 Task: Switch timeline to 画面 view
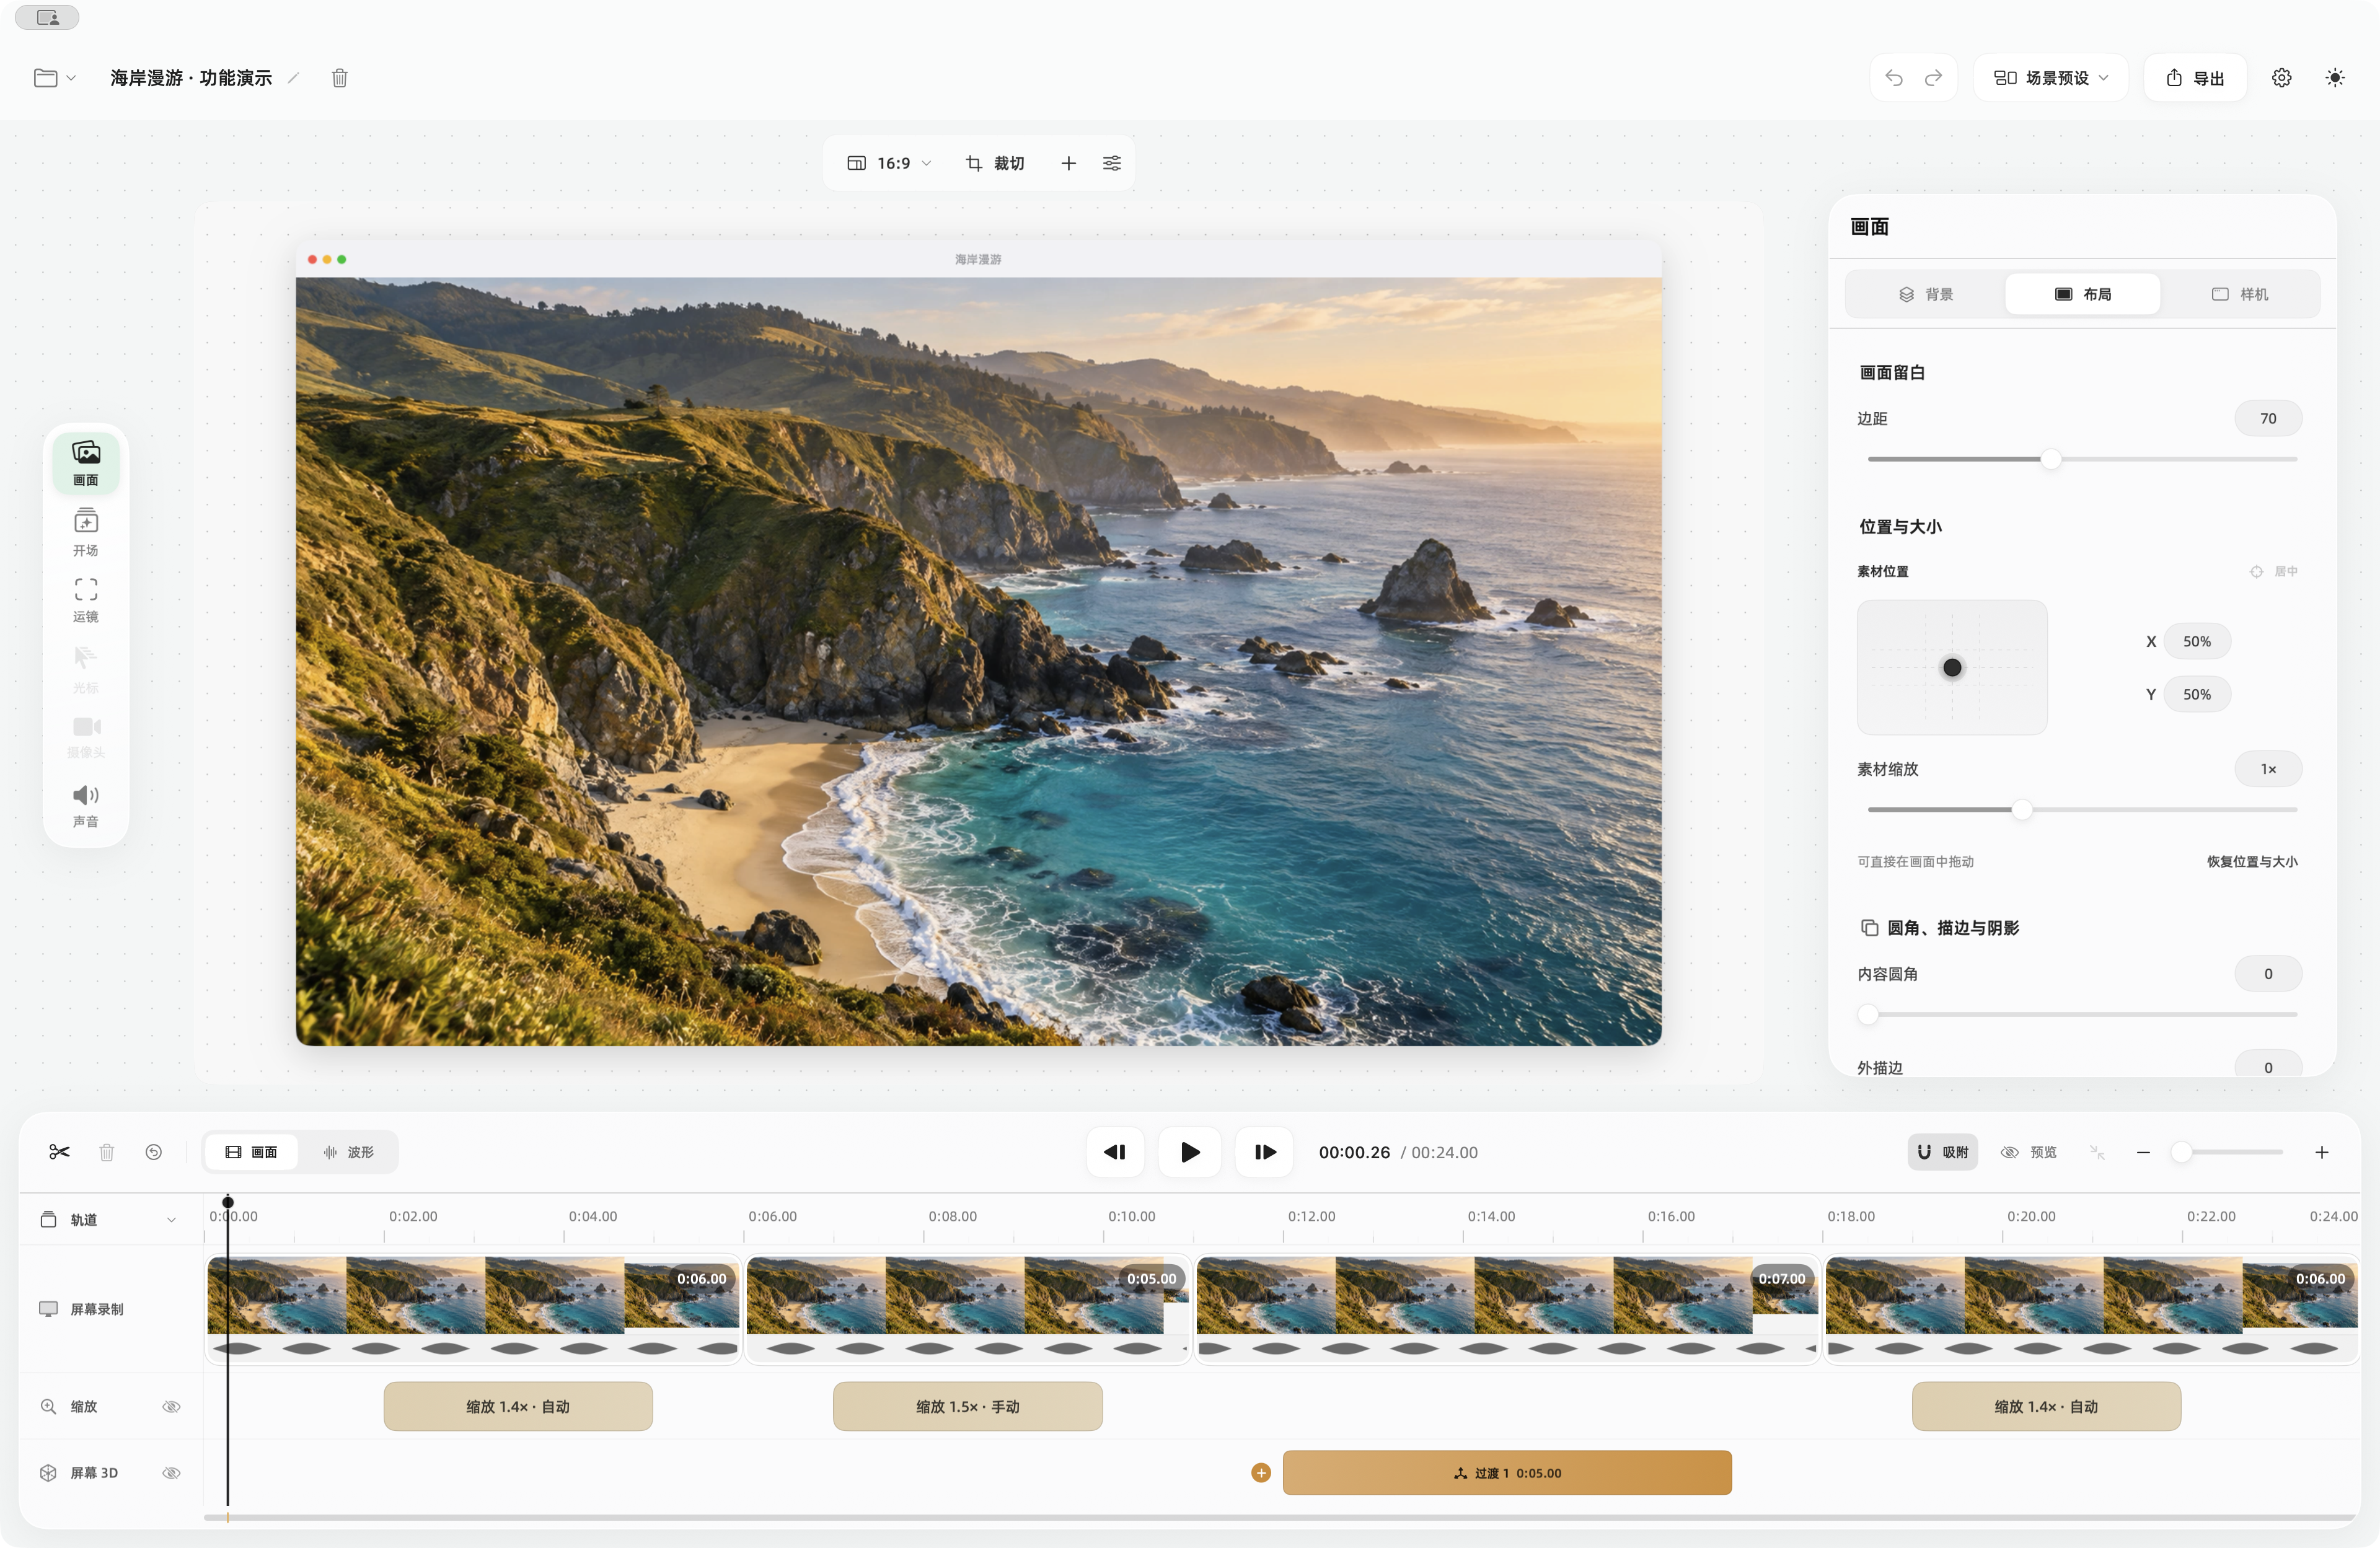coord(252,1152)
